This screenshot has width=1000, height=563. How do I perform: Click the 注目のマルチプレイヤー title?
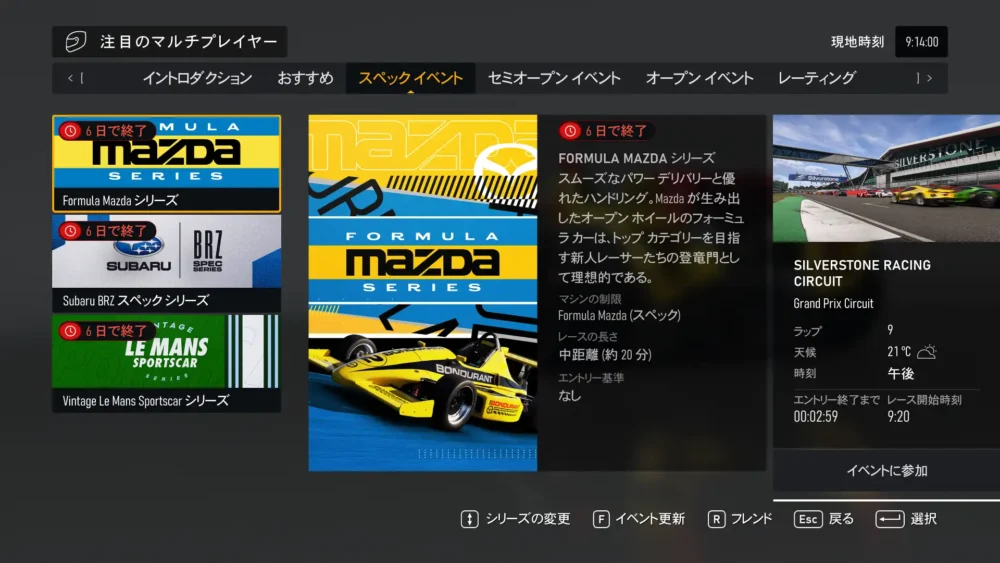[x=189, y=42]
